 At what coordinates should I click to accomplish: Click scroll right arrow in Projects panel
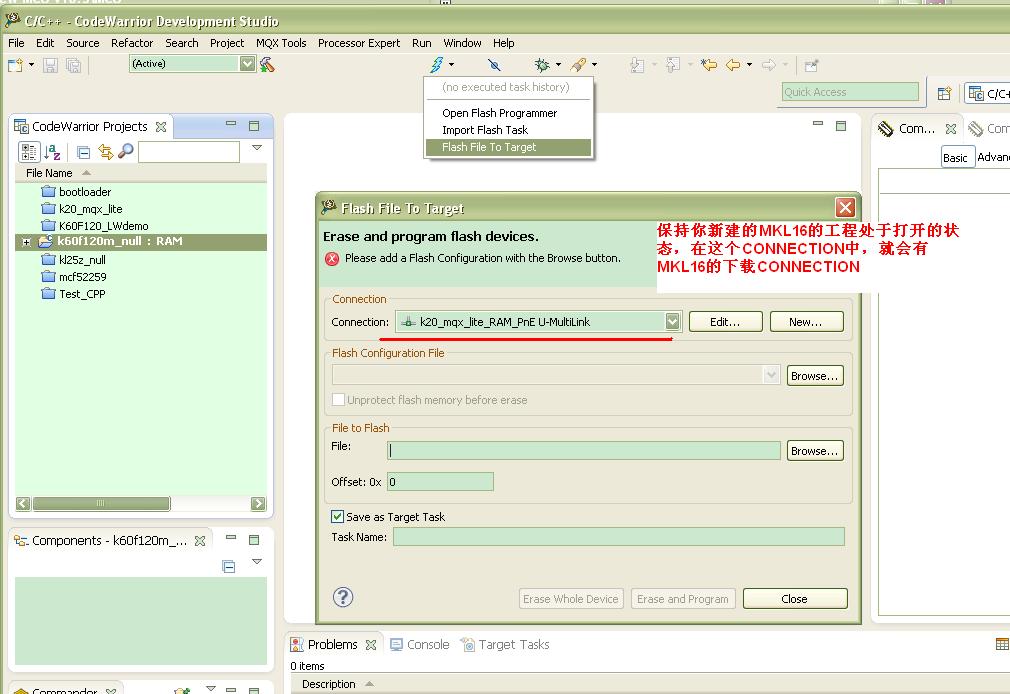(x=258, y=503)
